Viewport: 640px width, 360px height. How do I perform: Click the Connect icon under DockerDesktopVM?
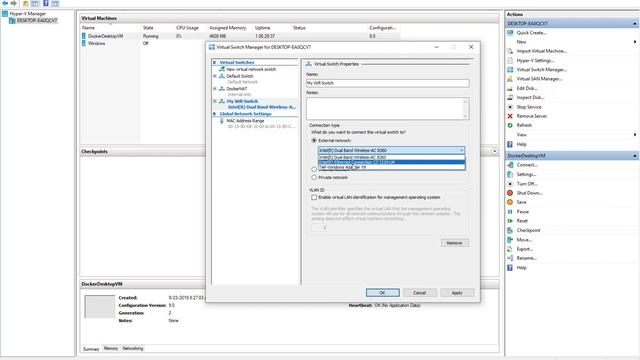tap(510, 165)
